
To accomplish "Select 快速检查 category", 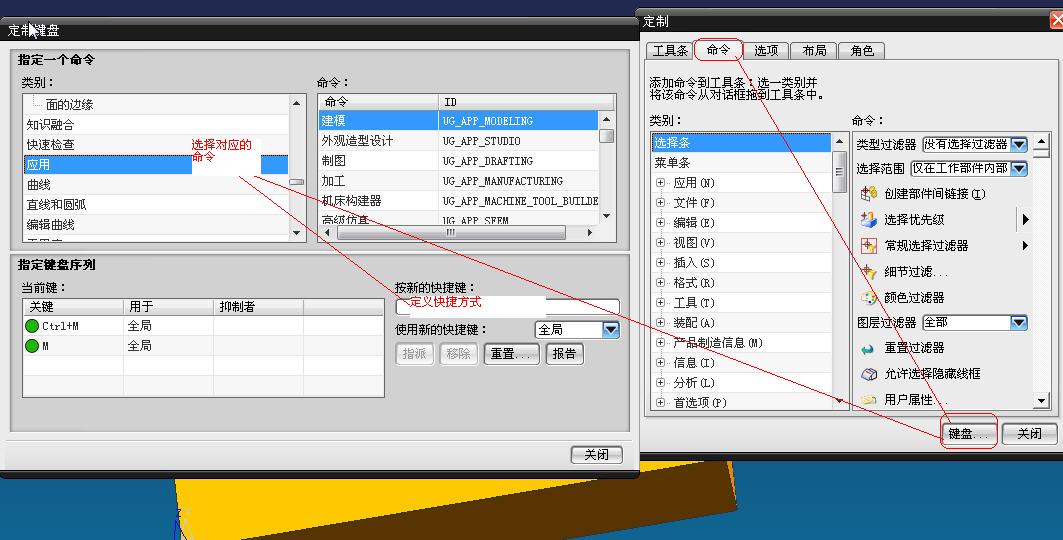I will pos(156,144).
